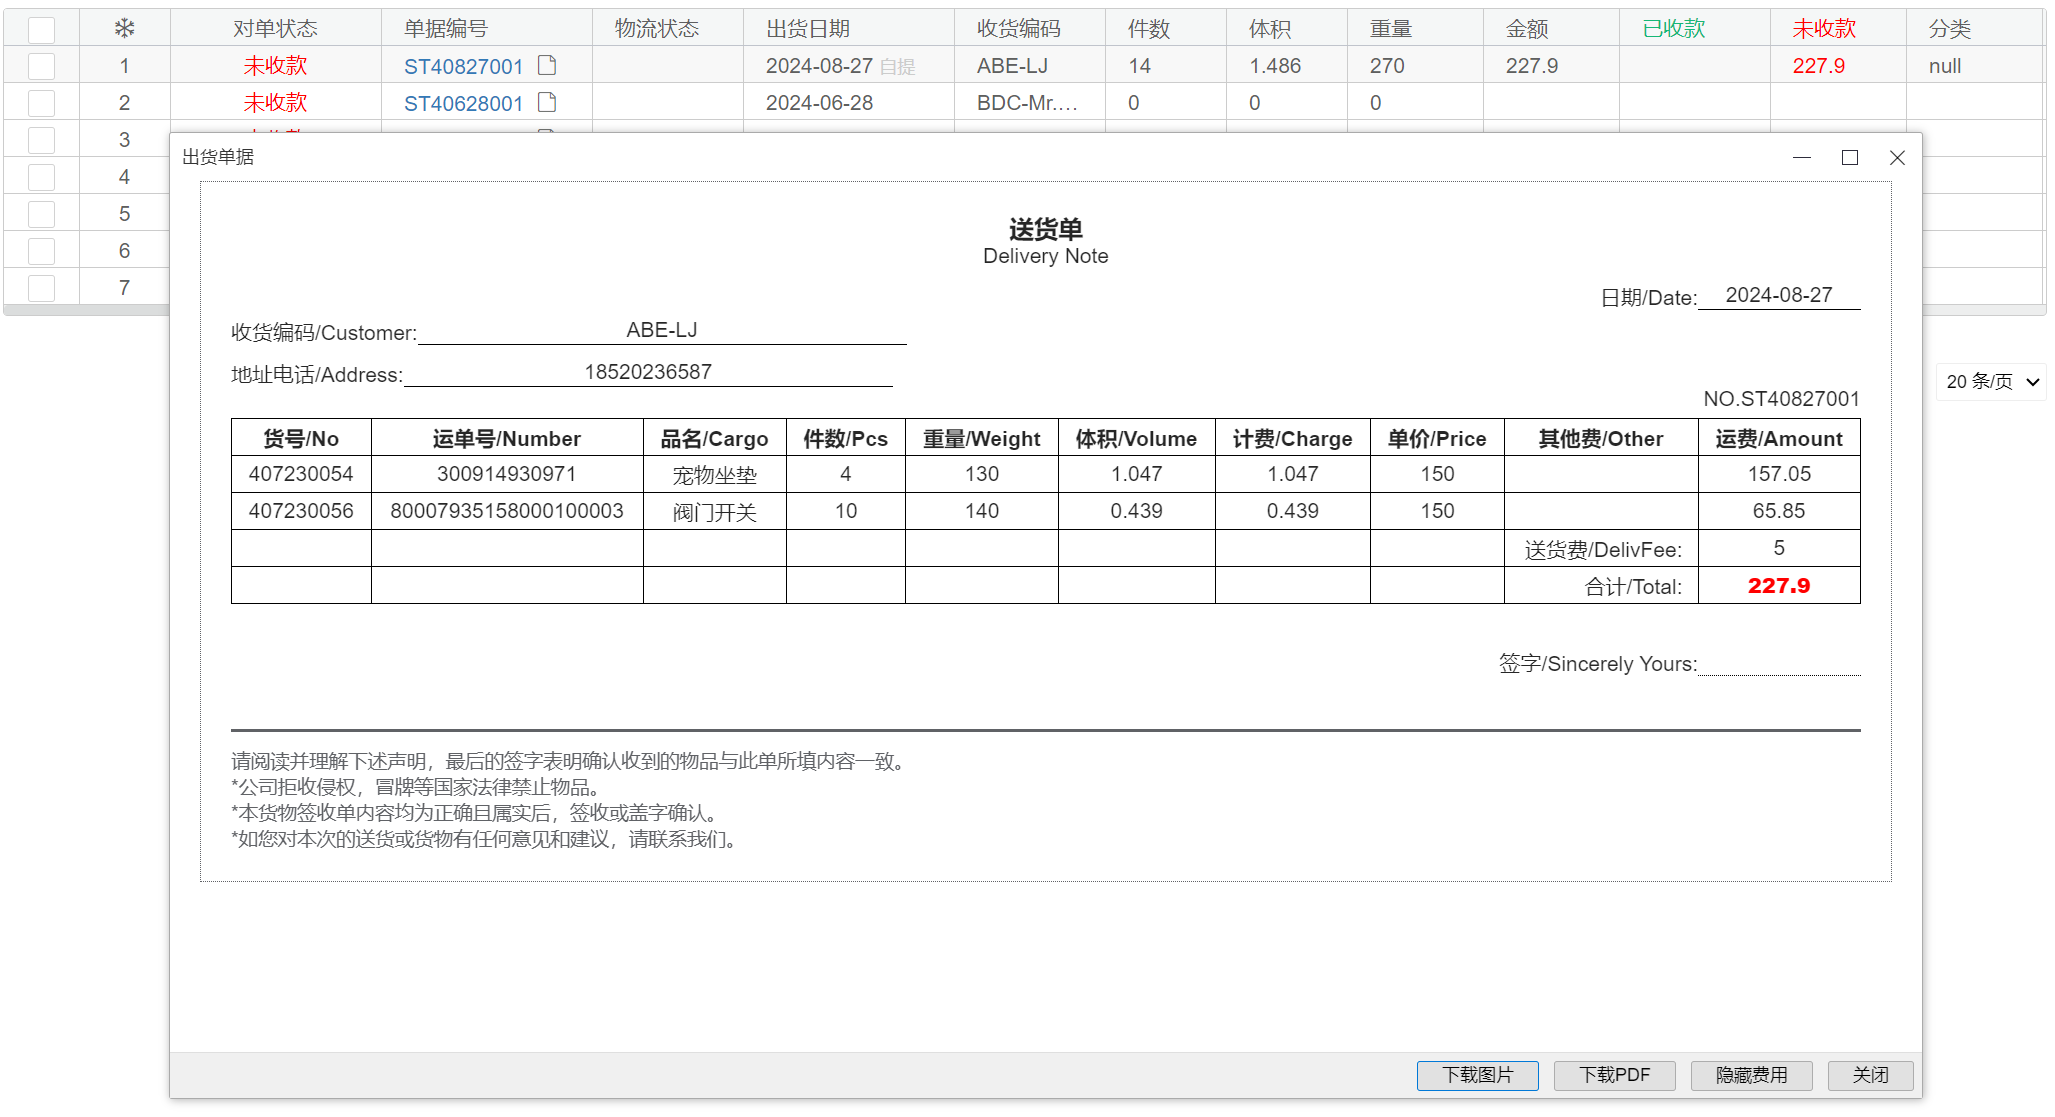
Task: Close the 出货单据 dialog with X
Action: 1897,157
